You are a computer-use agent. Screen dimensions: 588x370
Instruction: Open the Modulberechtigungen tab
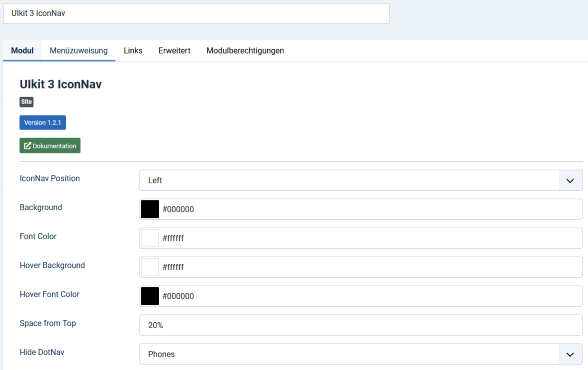click(x=245, y=51)
